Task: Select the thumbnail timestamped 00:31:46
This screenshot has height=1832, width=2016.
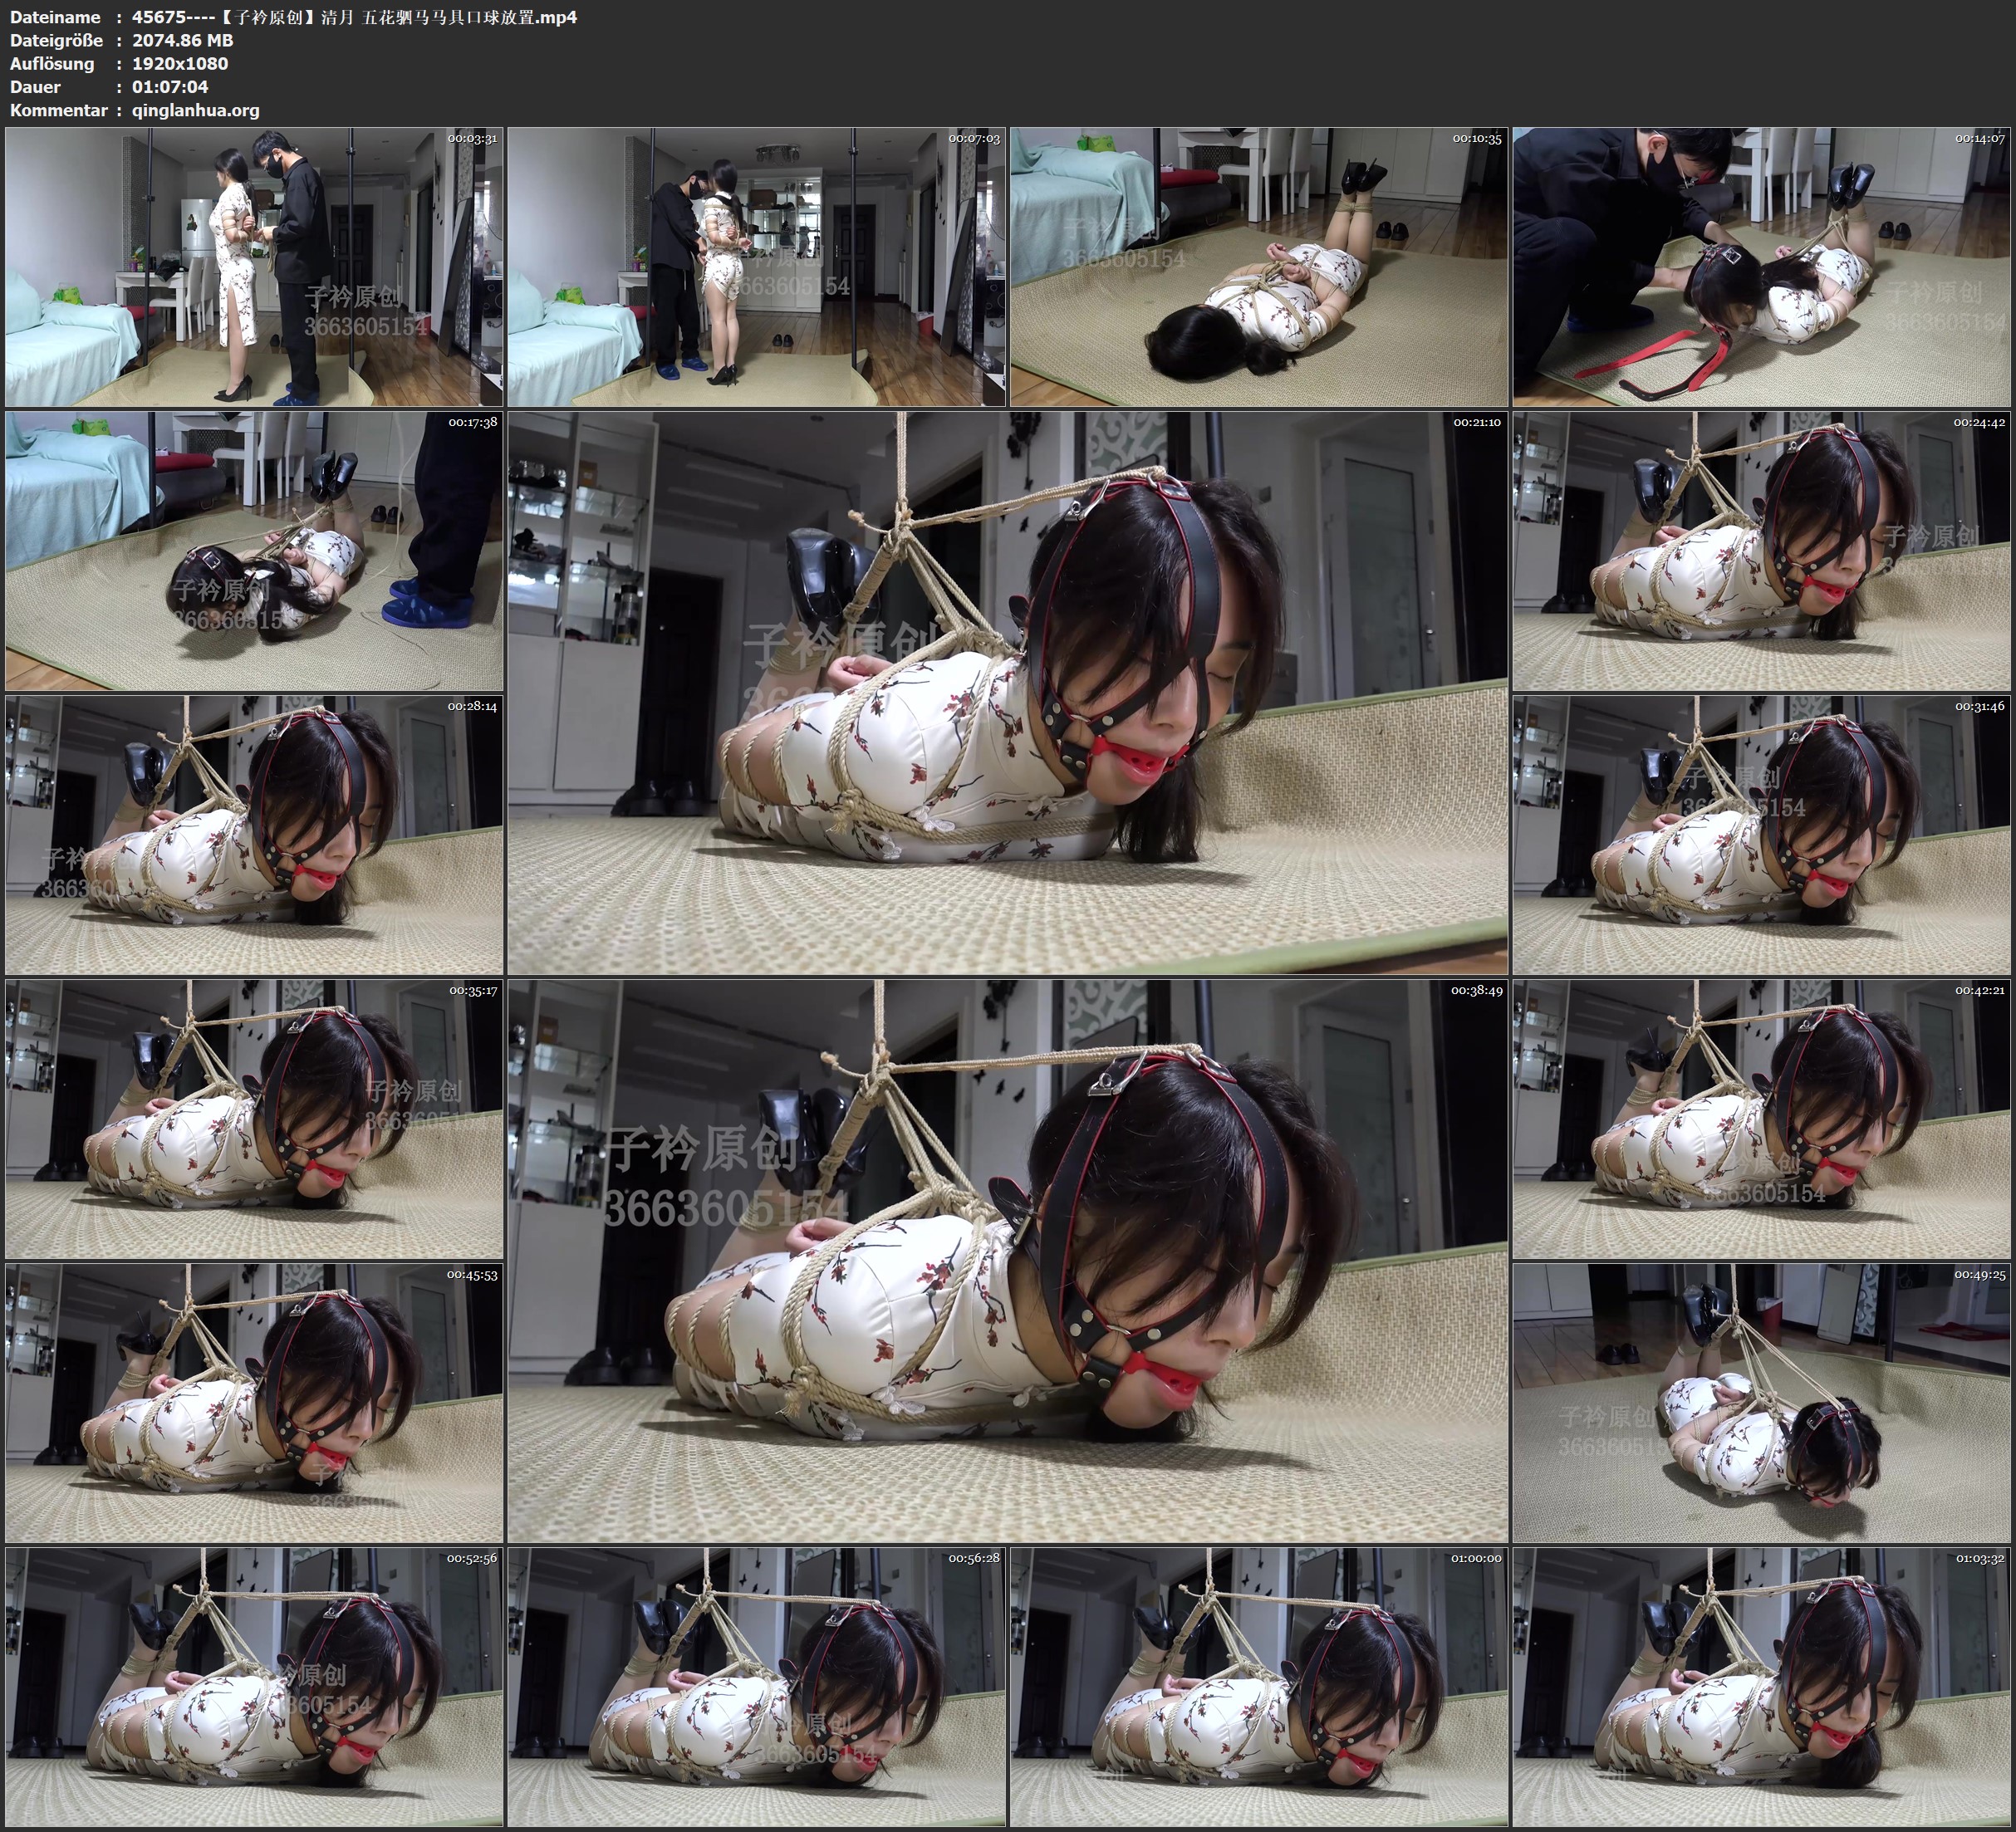Action: pyautogui.click(x=1761, y=835)
